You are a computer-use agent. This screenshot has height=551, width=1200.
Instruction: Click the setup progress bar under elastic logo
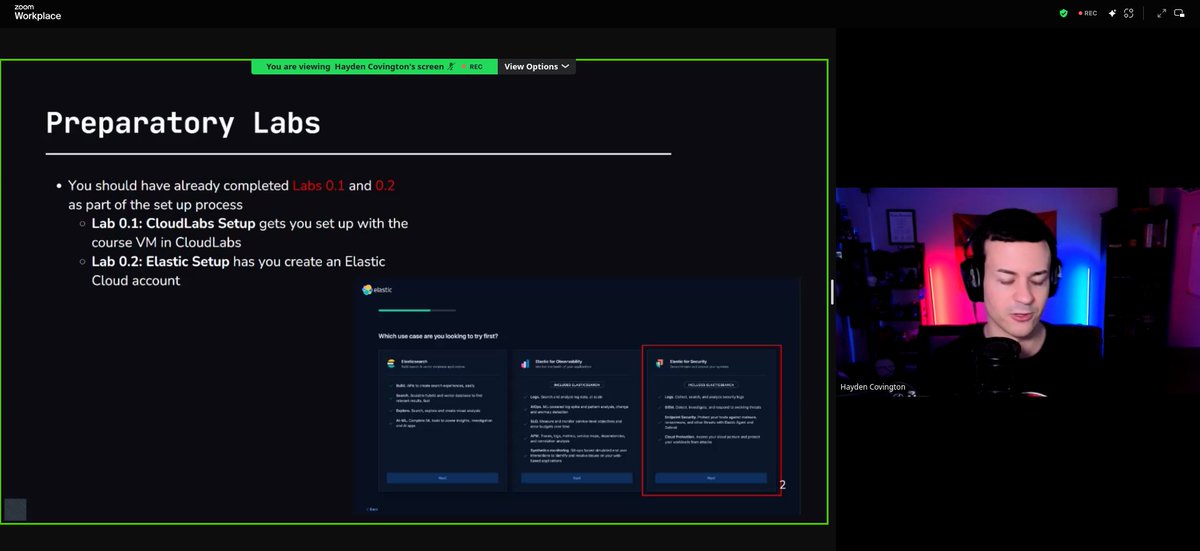417,311
